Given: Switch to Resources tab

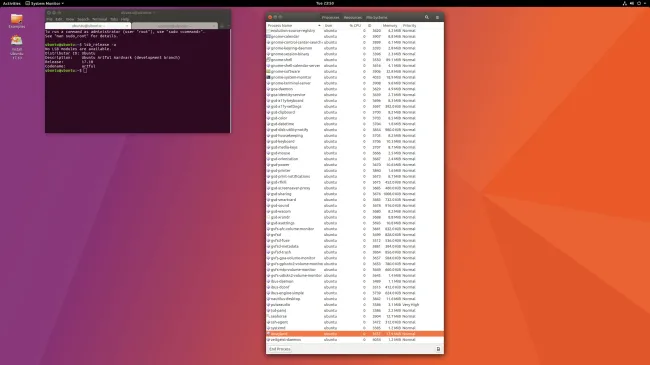Looking at the screenshot, I should [x=353, y=17].
